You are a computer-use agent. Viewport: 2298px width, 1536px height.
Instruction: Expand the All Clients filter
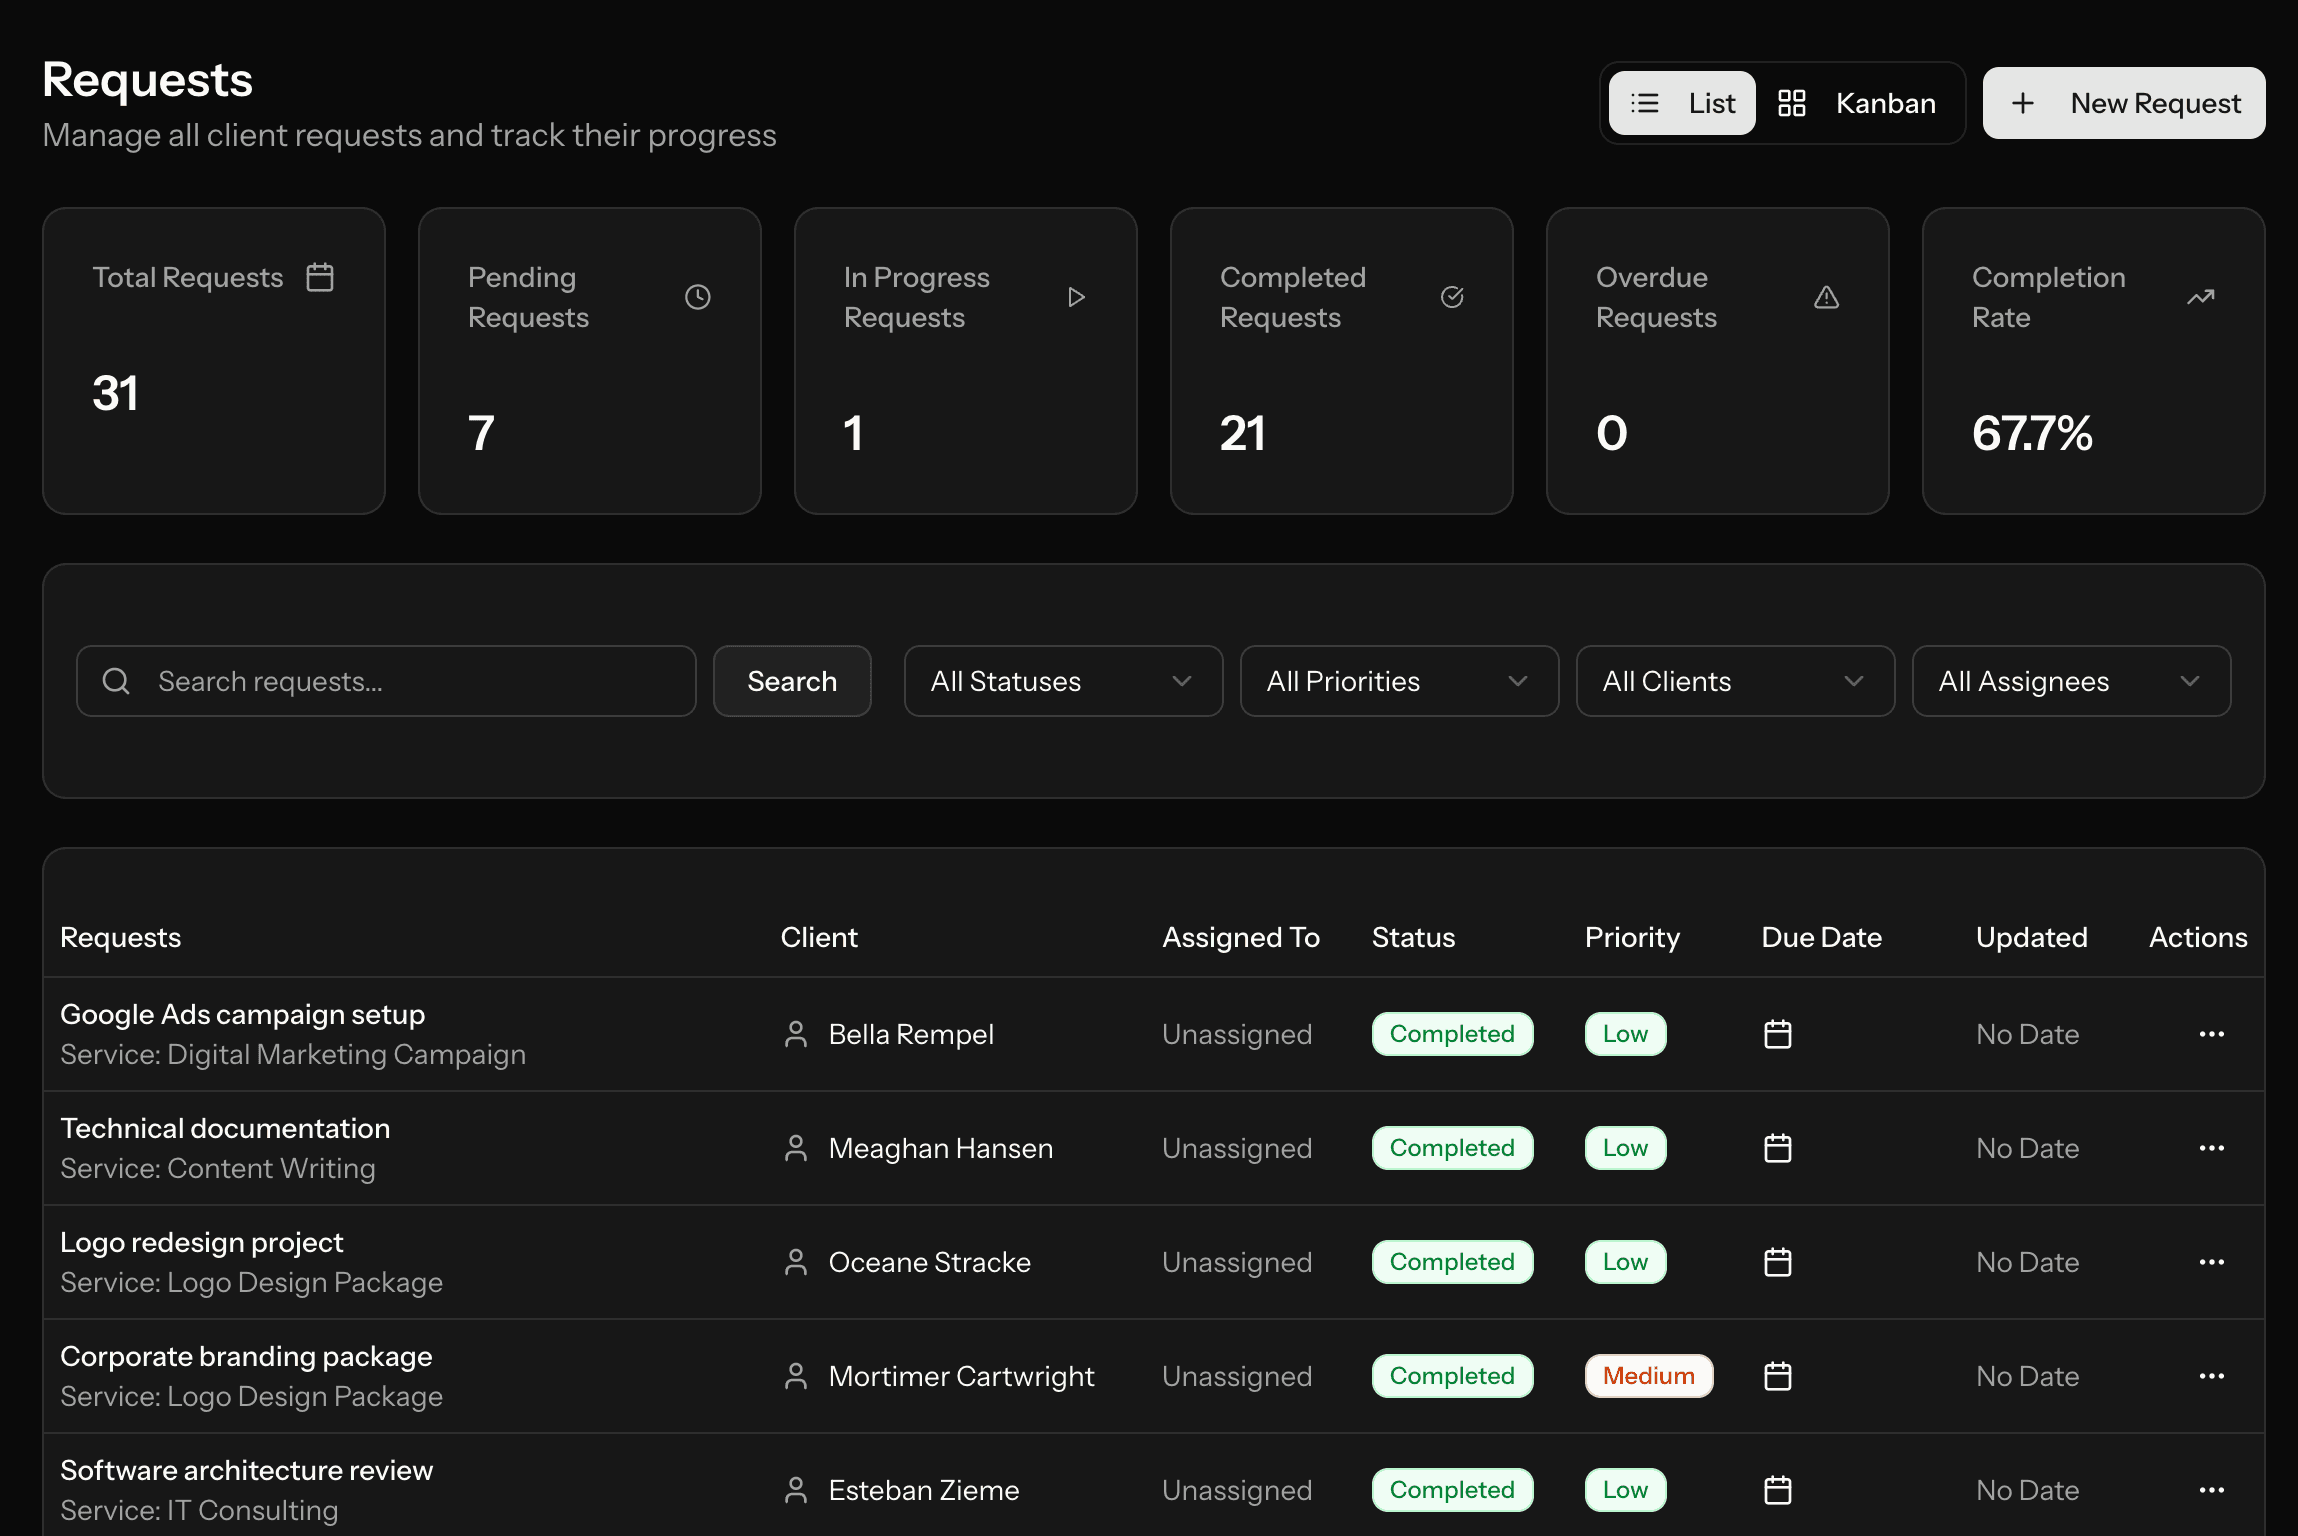coord(1734,681)
